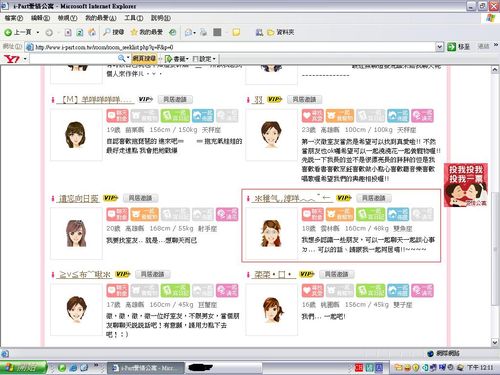Click orange icon in 遺忘向日葵 card

point(144,214)
